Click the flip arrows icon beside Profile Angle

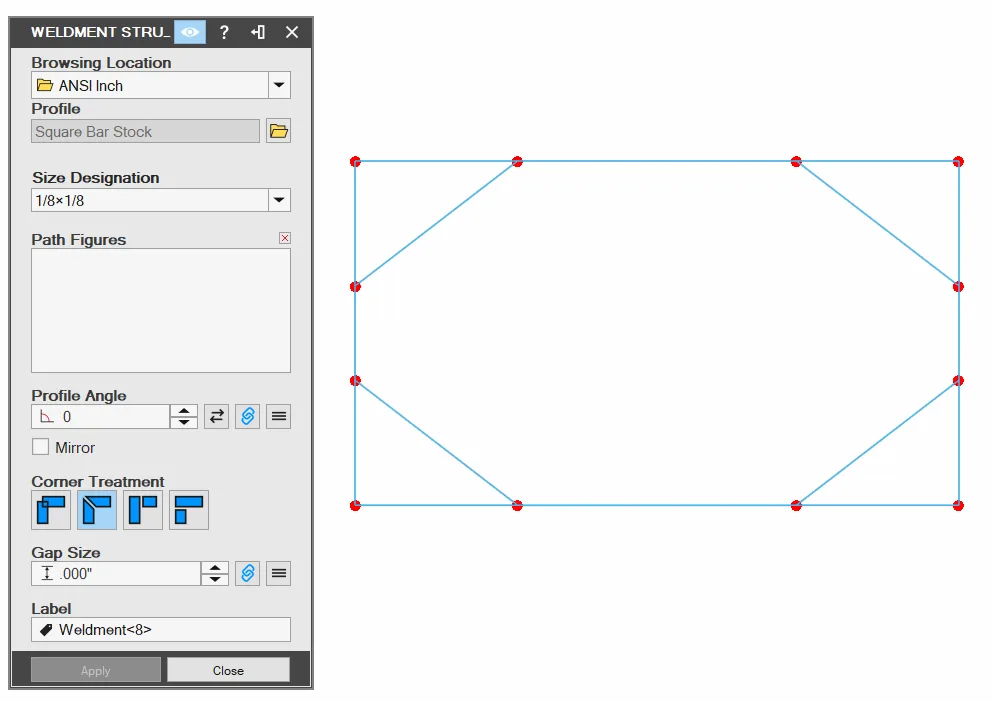coord(216,417)
